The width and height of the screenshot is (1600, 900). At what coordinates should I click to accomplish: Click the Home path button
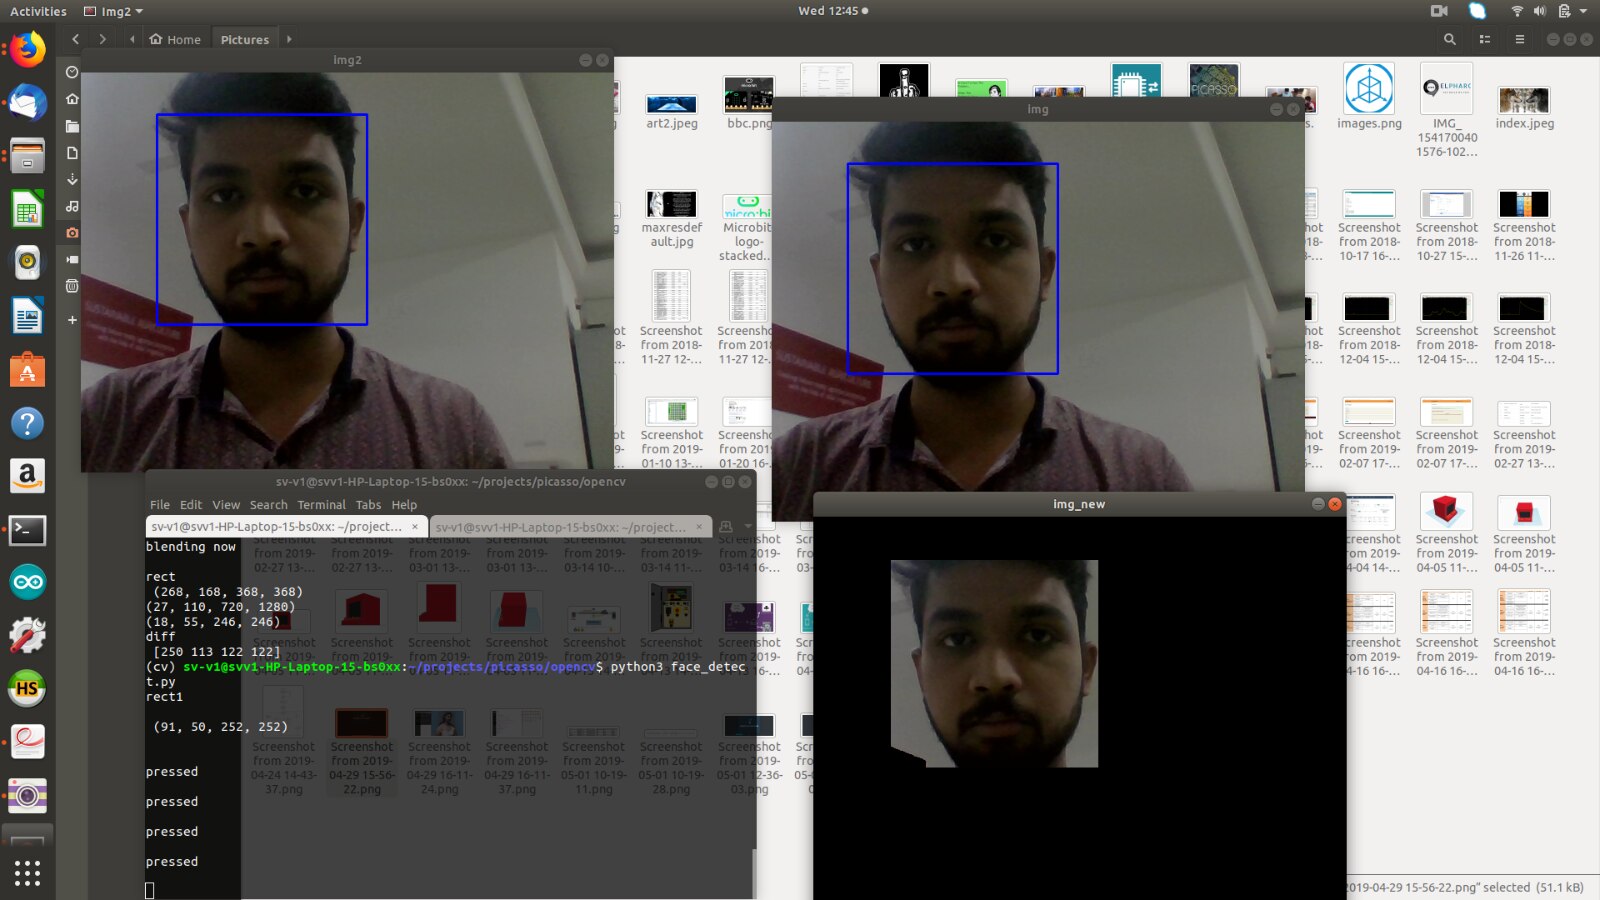tap(175, 39)
